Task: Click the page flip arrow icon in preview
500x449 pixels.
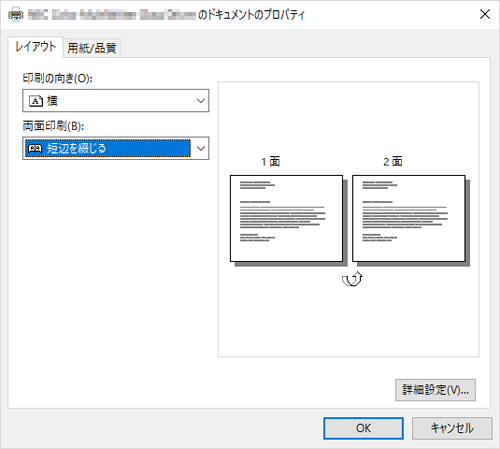Action: point(353,279)
